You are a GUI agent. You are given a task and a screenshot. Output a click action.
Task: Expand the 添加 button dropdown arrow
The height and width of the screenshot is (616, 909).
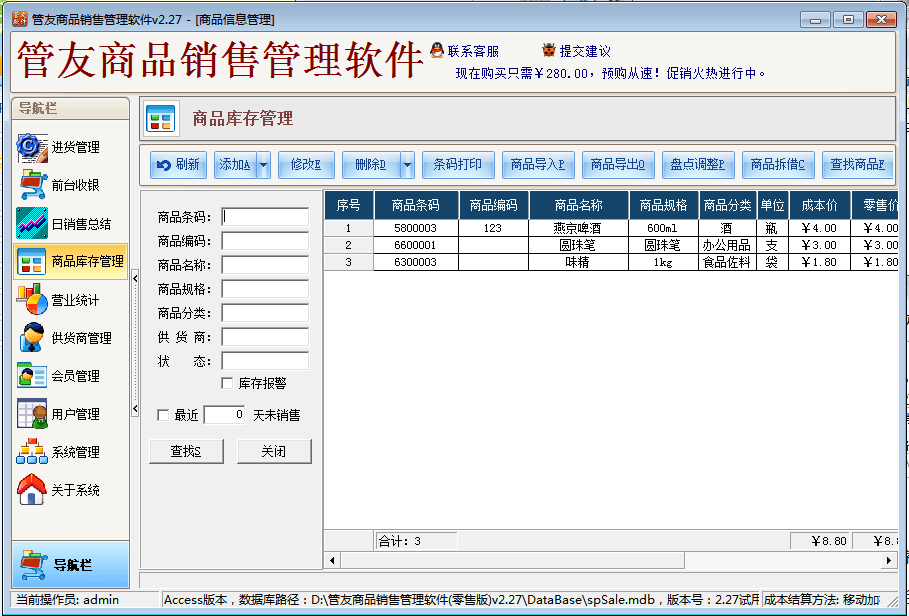[264, 165]
